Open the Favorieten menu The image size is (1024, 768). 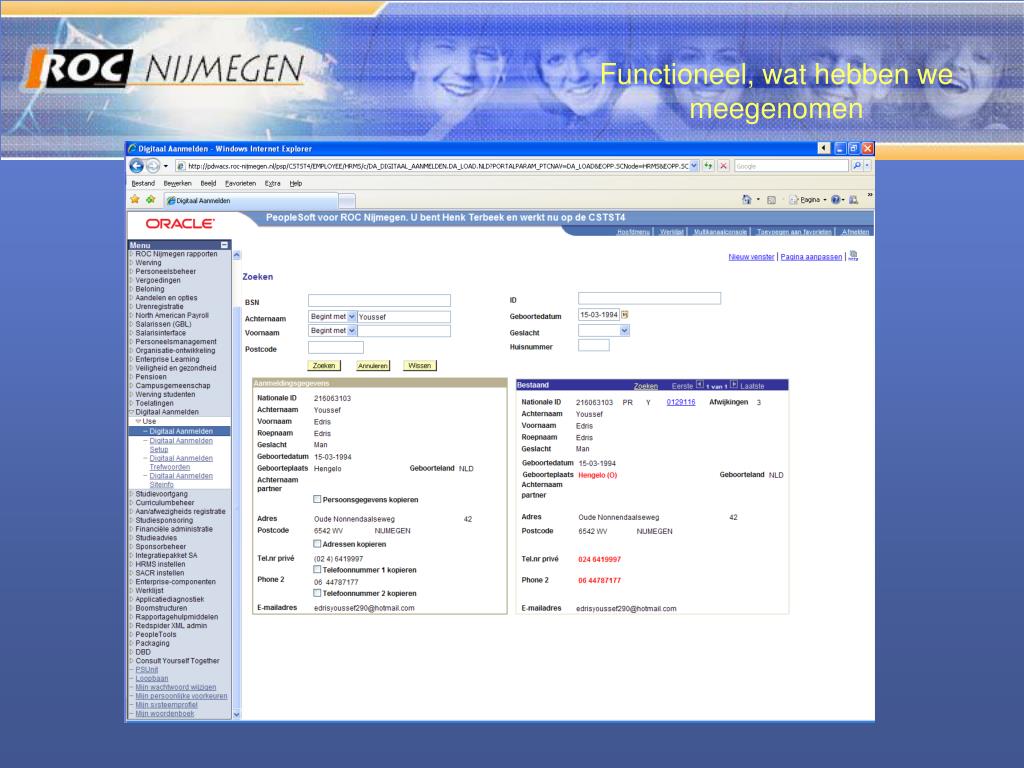click(240, 184)
